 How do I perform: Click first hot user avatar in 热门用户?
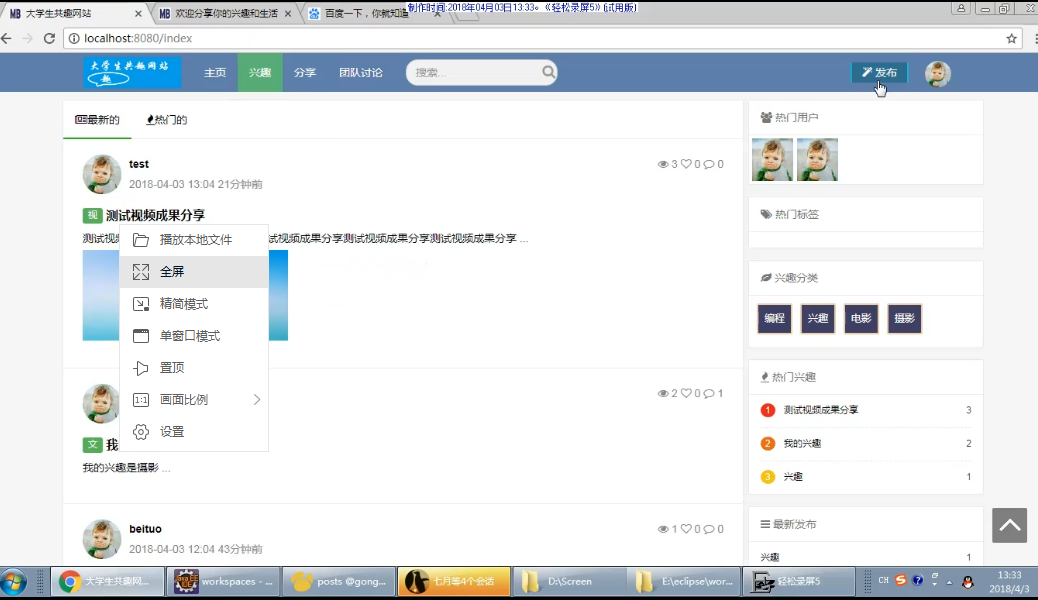[x=773, y=160]
